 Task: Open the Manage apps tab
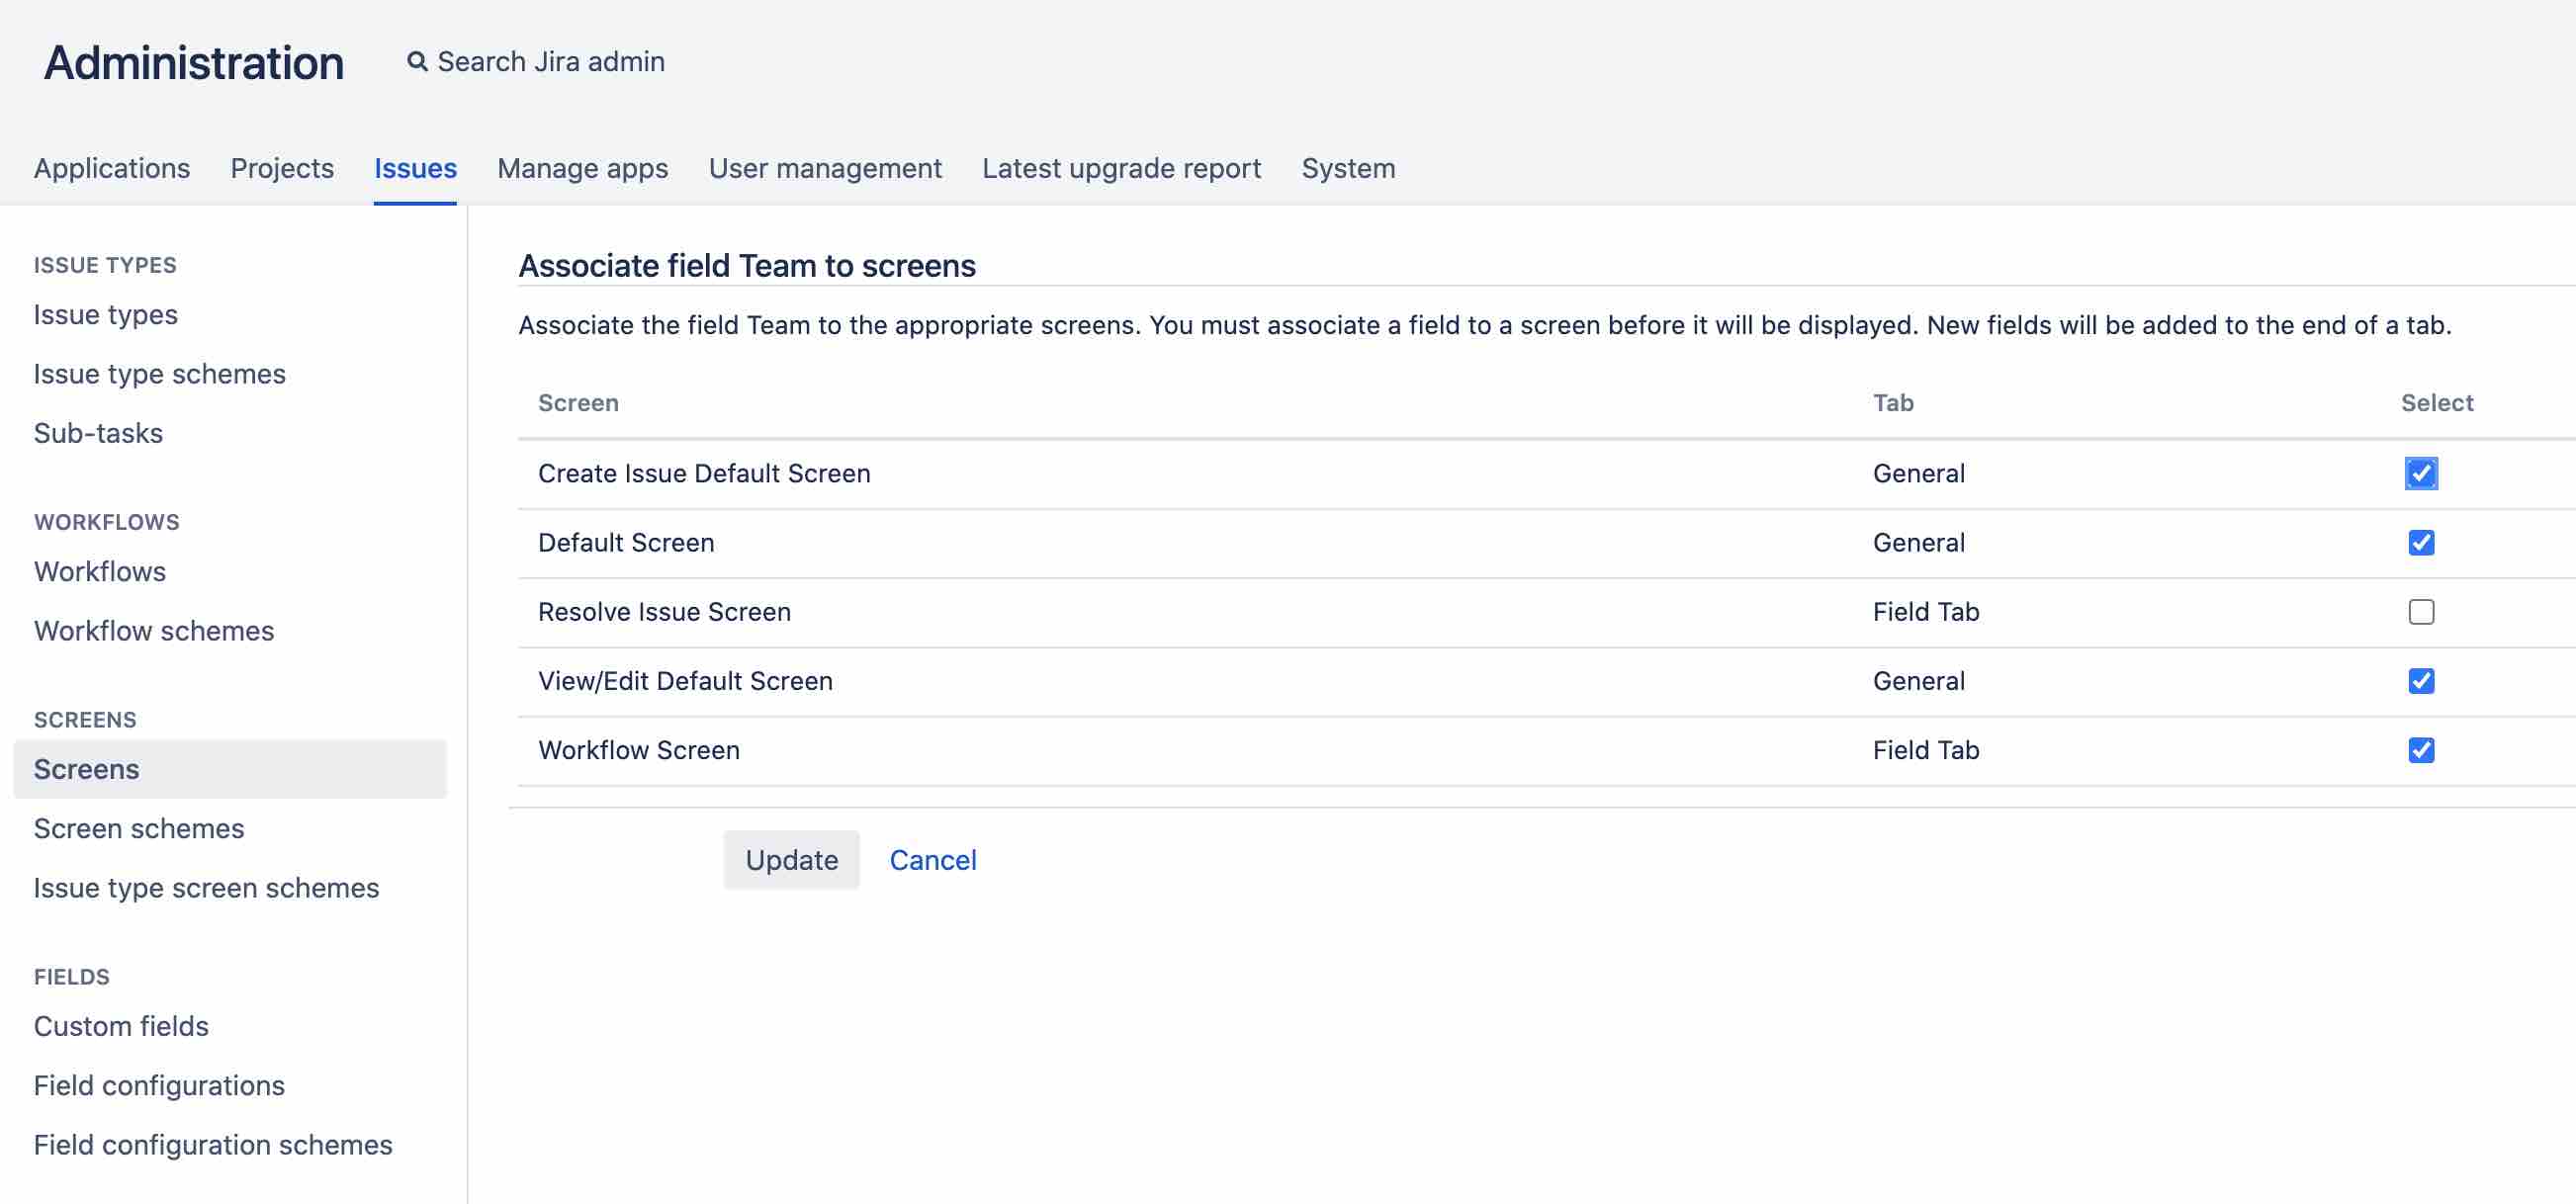582,168
